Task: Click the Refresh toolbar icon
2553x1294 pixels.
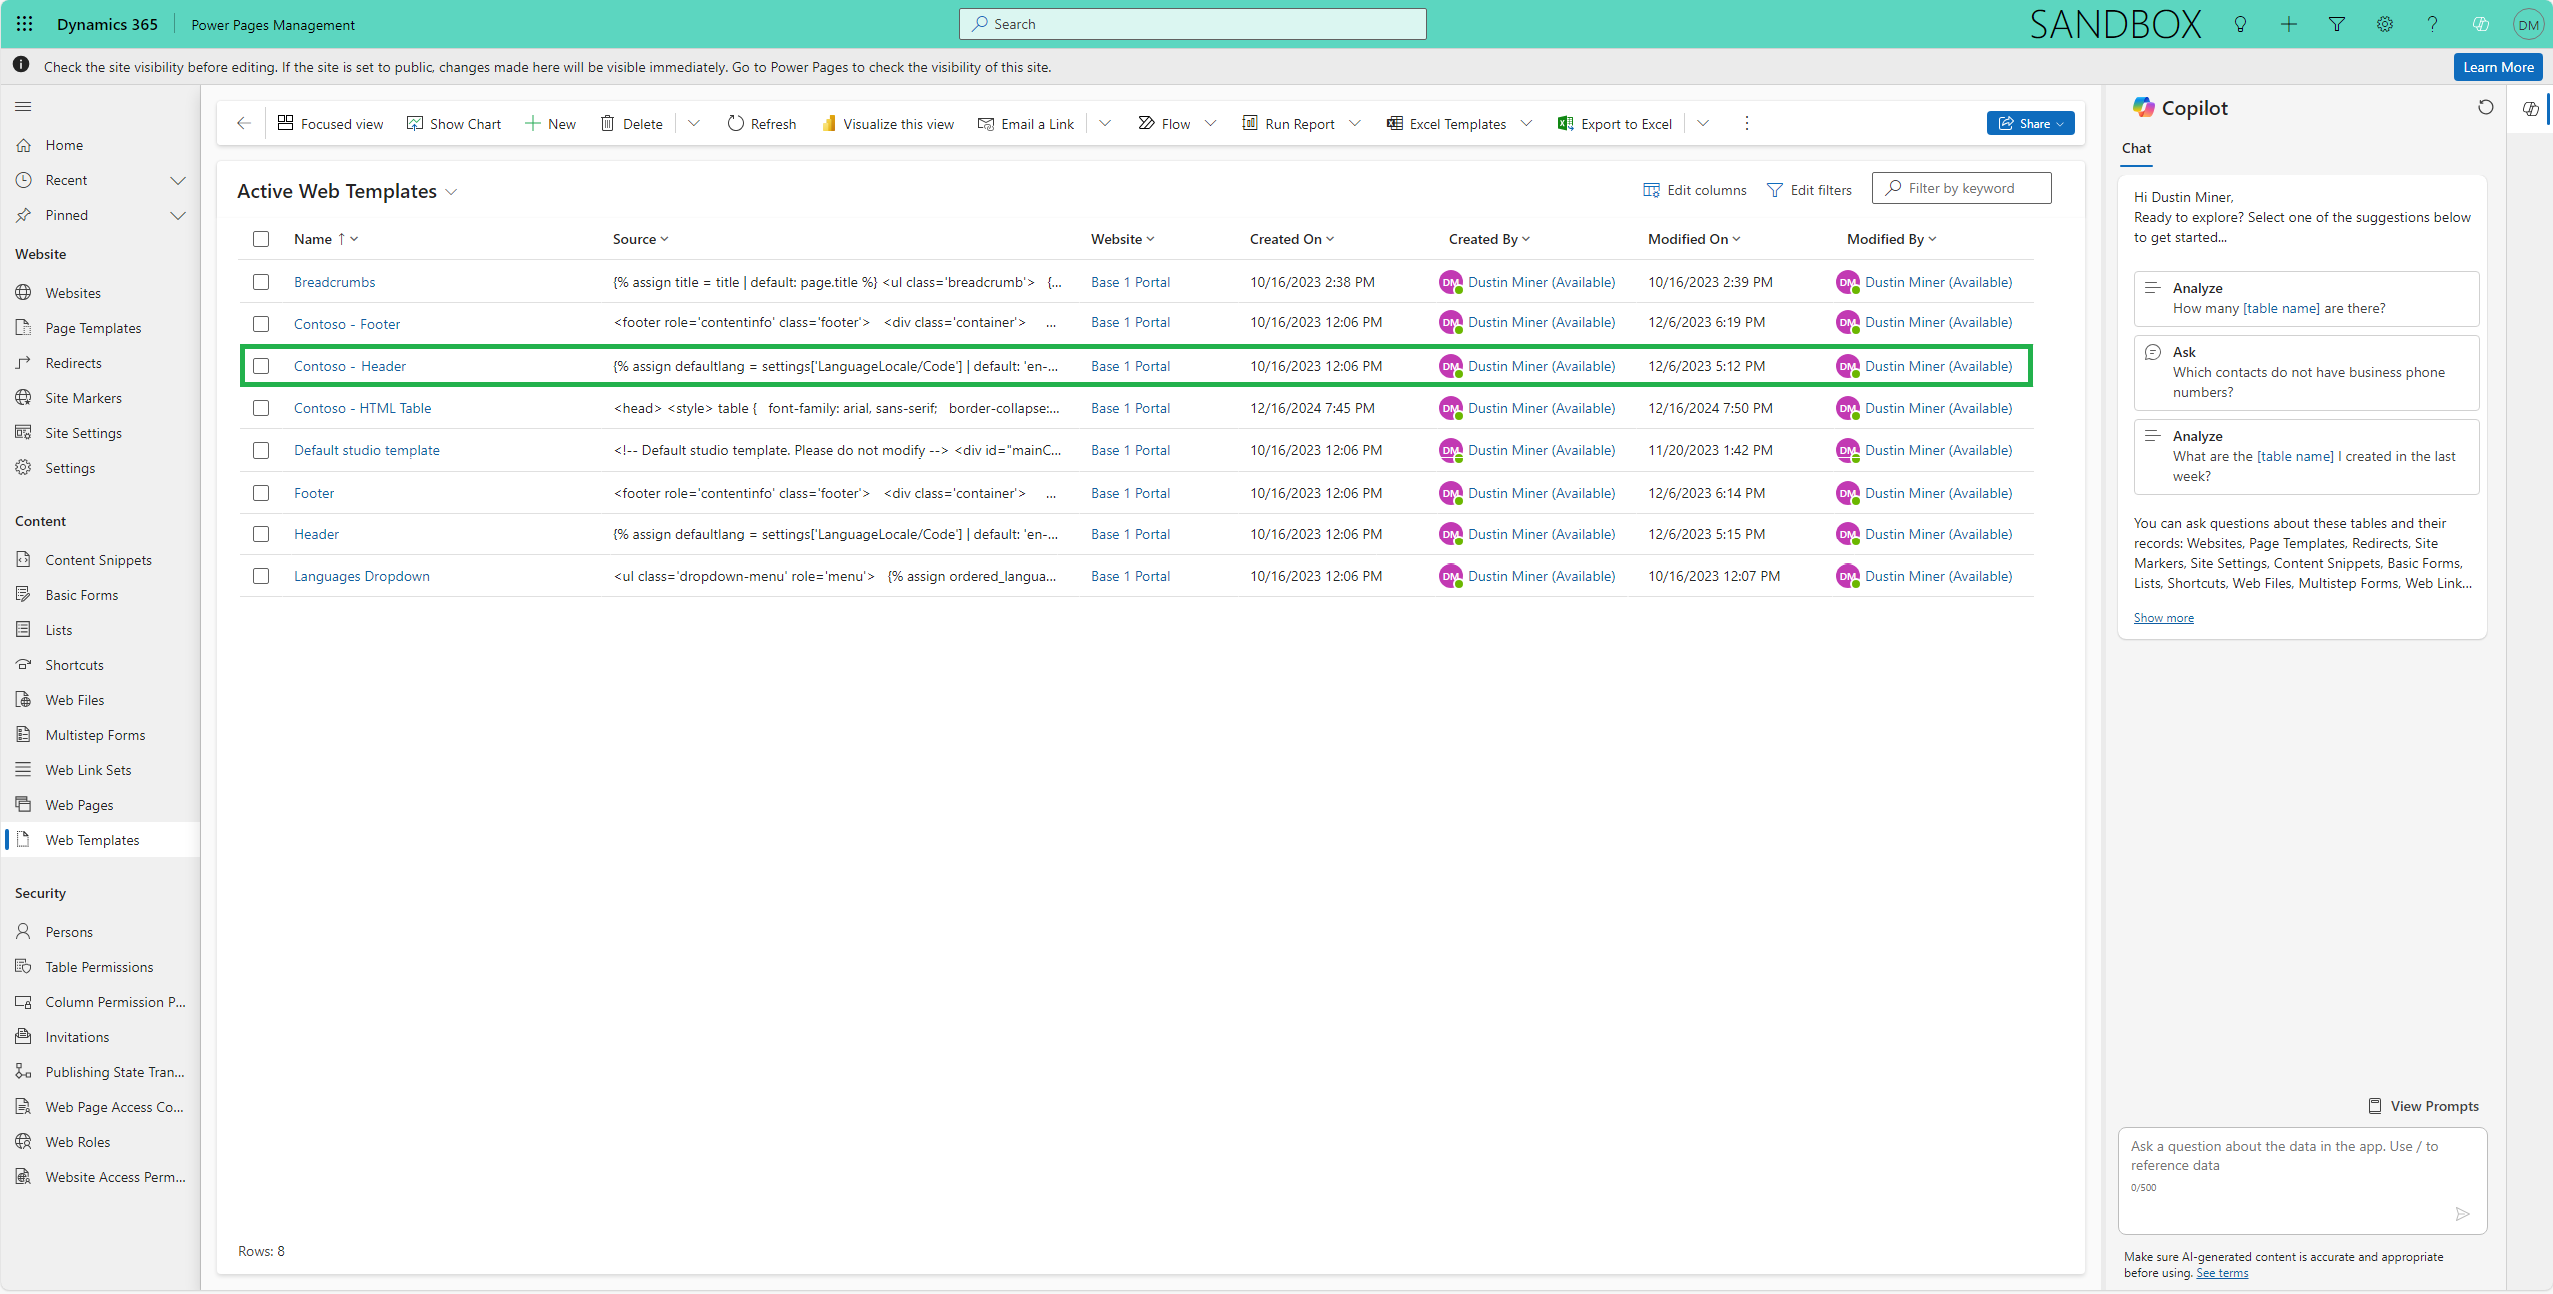Action: pos(736,123)
